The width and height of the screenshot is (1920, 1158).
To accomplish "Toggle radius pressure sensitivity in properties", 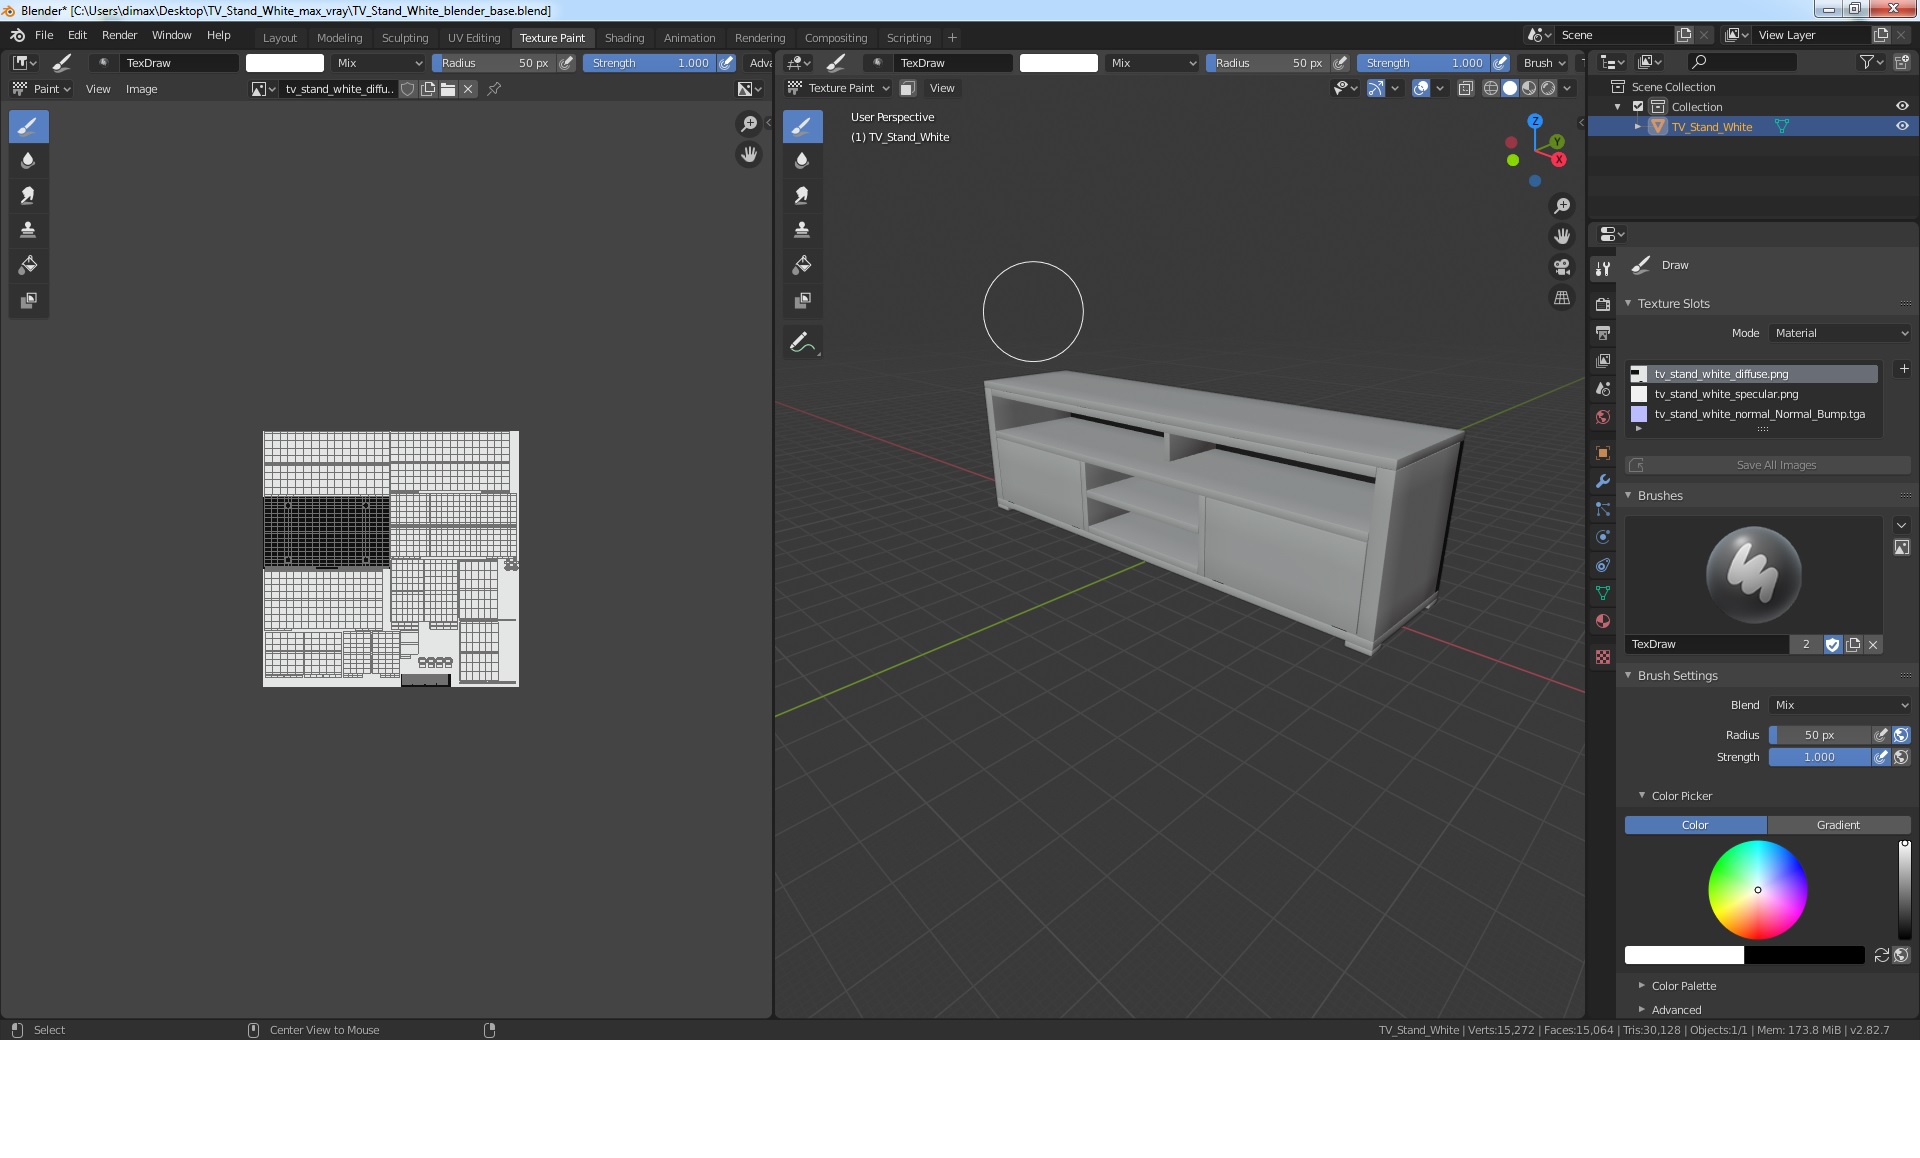I will coord(1881,735).
